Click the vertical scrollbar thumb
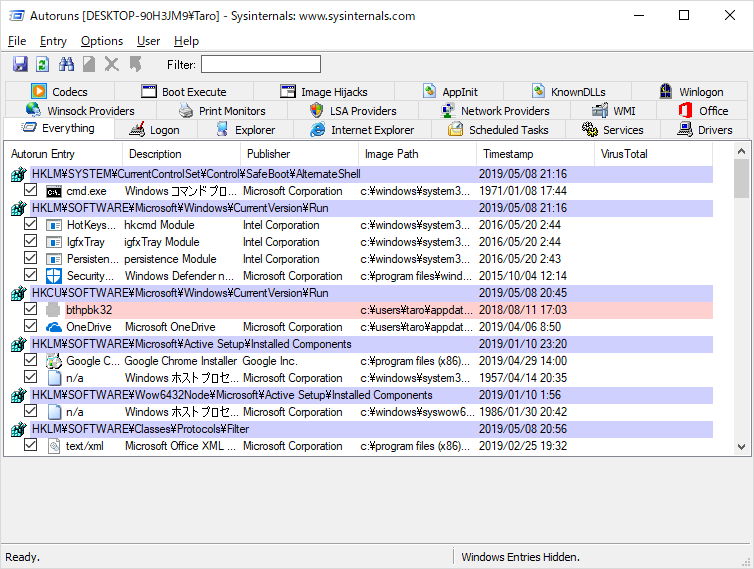Screen dimensions: 754x569 click(741, 178)
